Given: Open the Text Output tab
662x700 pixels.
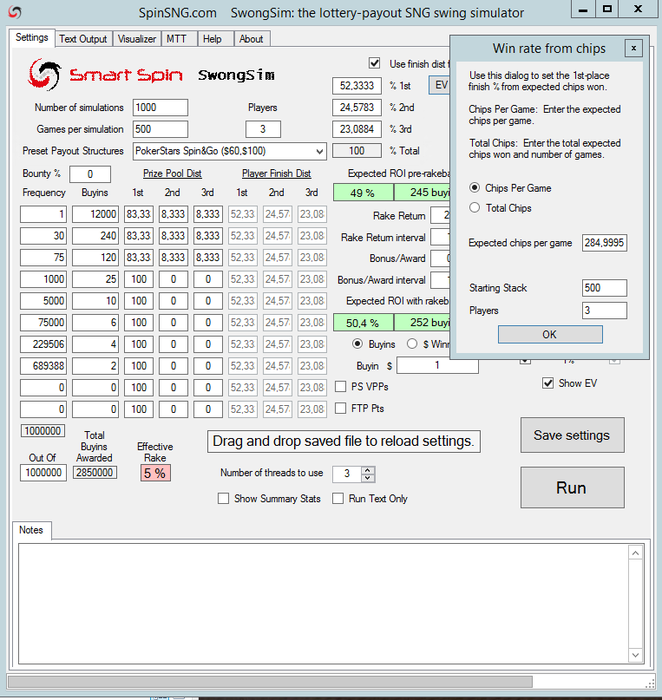Looking at the screenshot, I should click(83, 39).
